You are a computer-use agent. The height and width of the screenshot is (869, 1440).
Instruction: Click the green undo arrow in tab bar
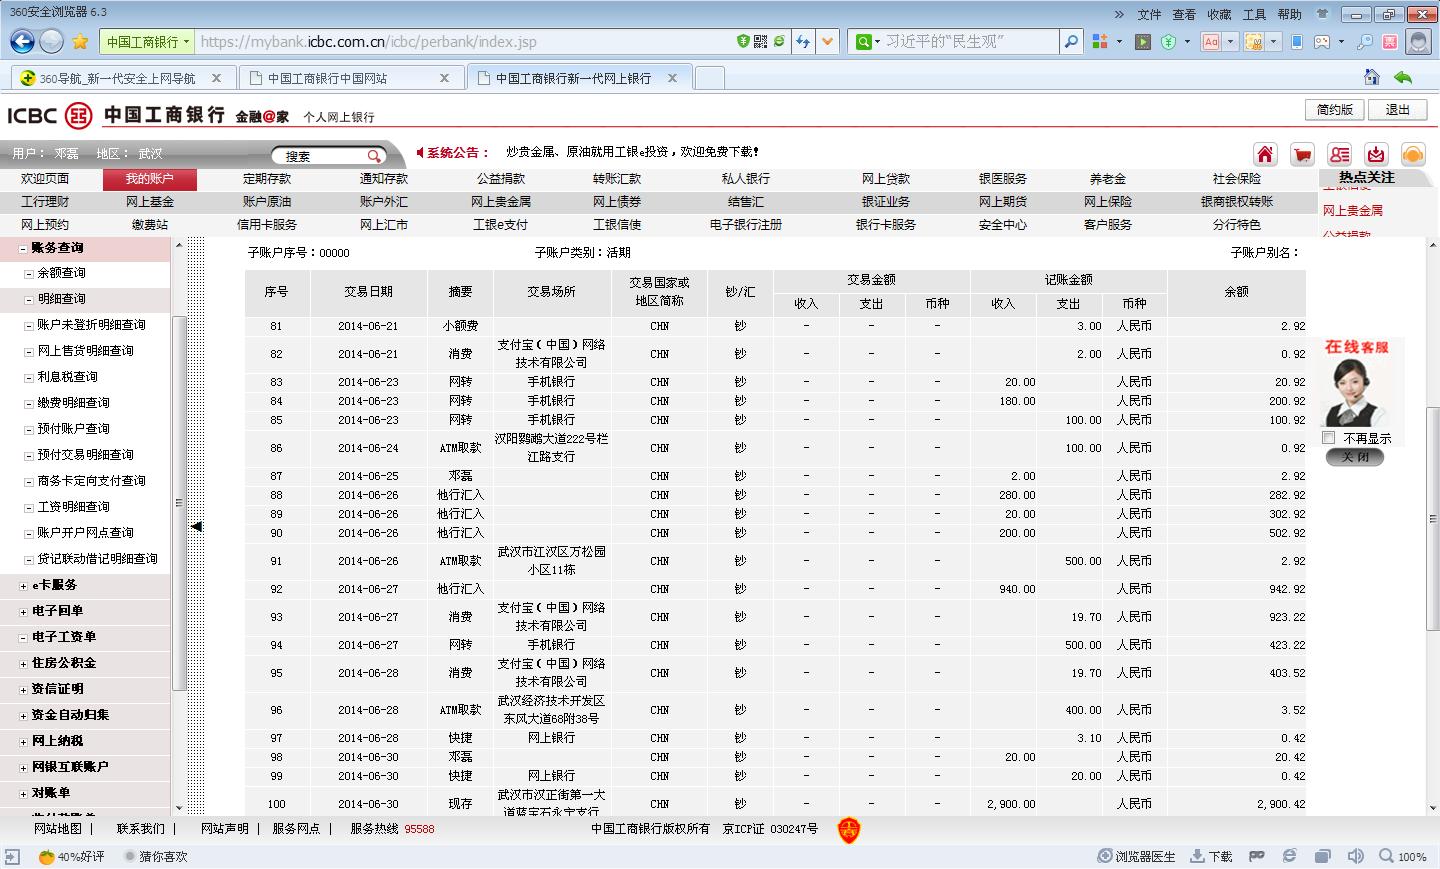click(x=1403, y=78)
